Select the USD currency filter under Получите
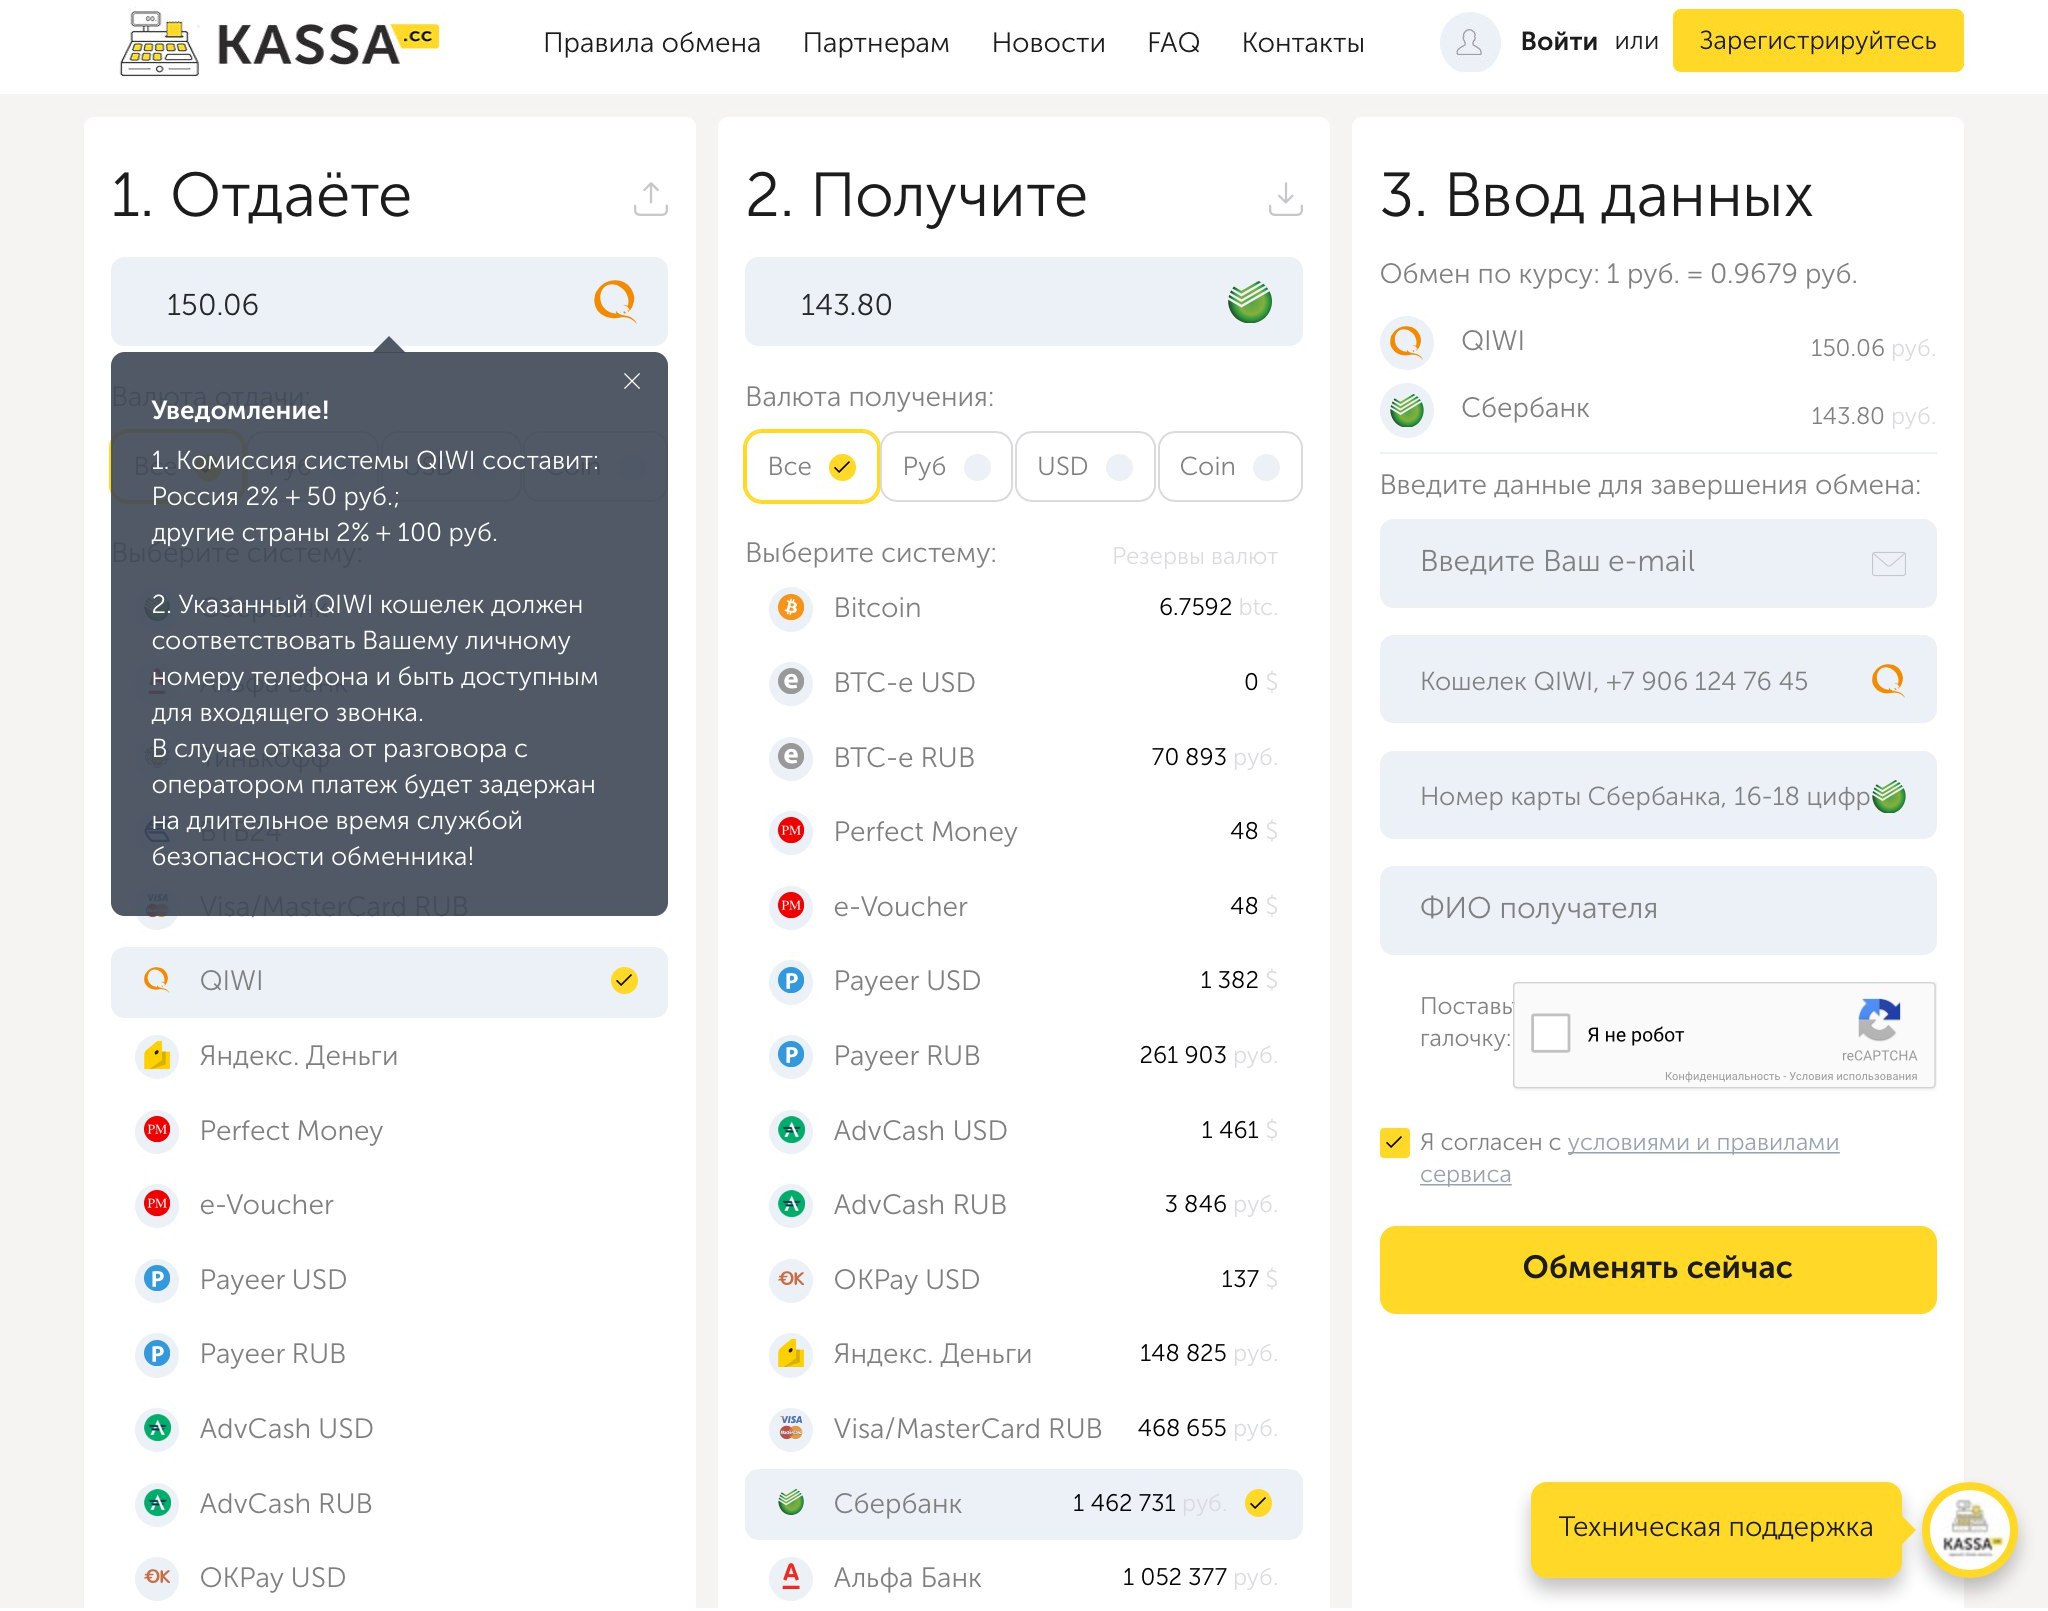The width and height of the screenshot is (2048, 1611). pyautogui.click(x=1085, y=466)
